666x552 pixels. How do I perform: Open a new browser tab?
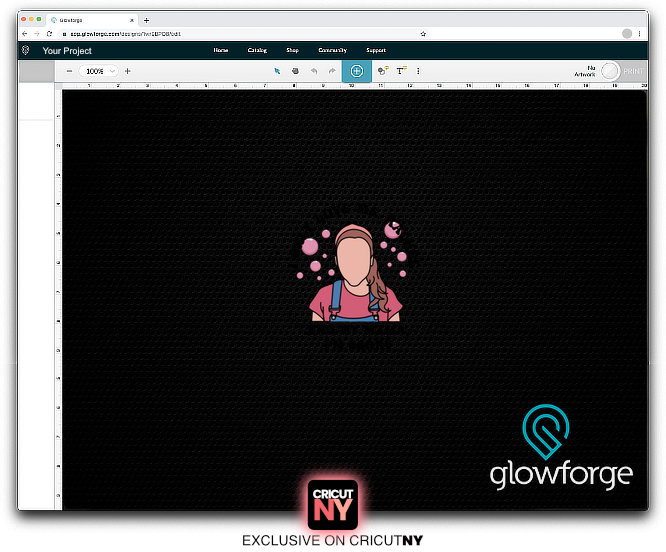click(x=147, y=20)
